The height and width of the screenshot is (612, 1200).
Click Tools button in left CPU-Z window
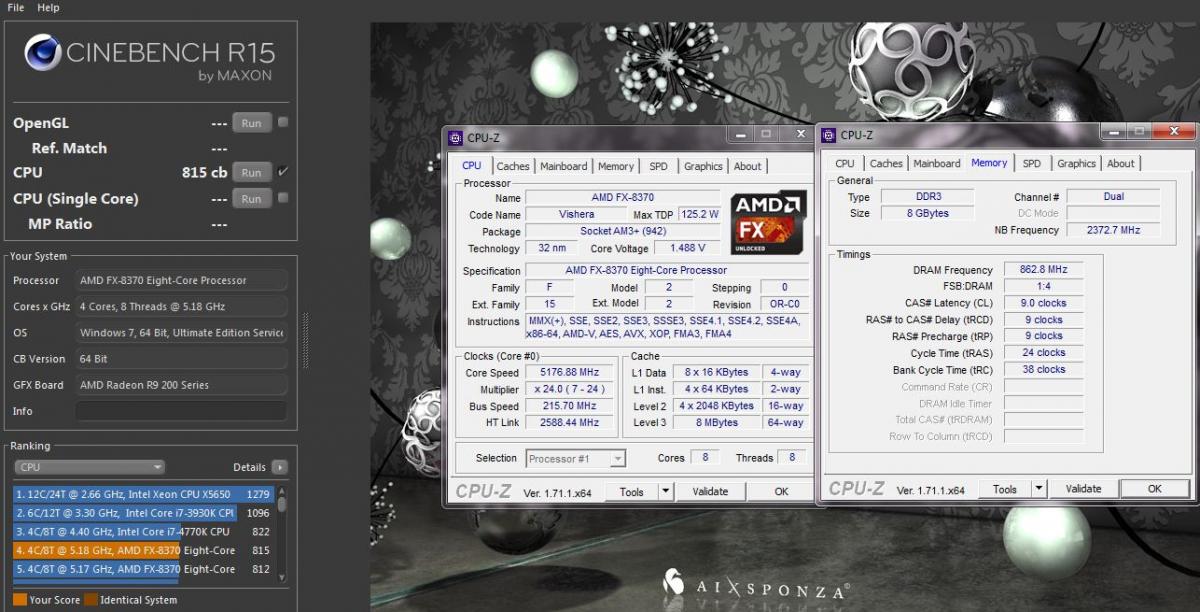(631, 491)
